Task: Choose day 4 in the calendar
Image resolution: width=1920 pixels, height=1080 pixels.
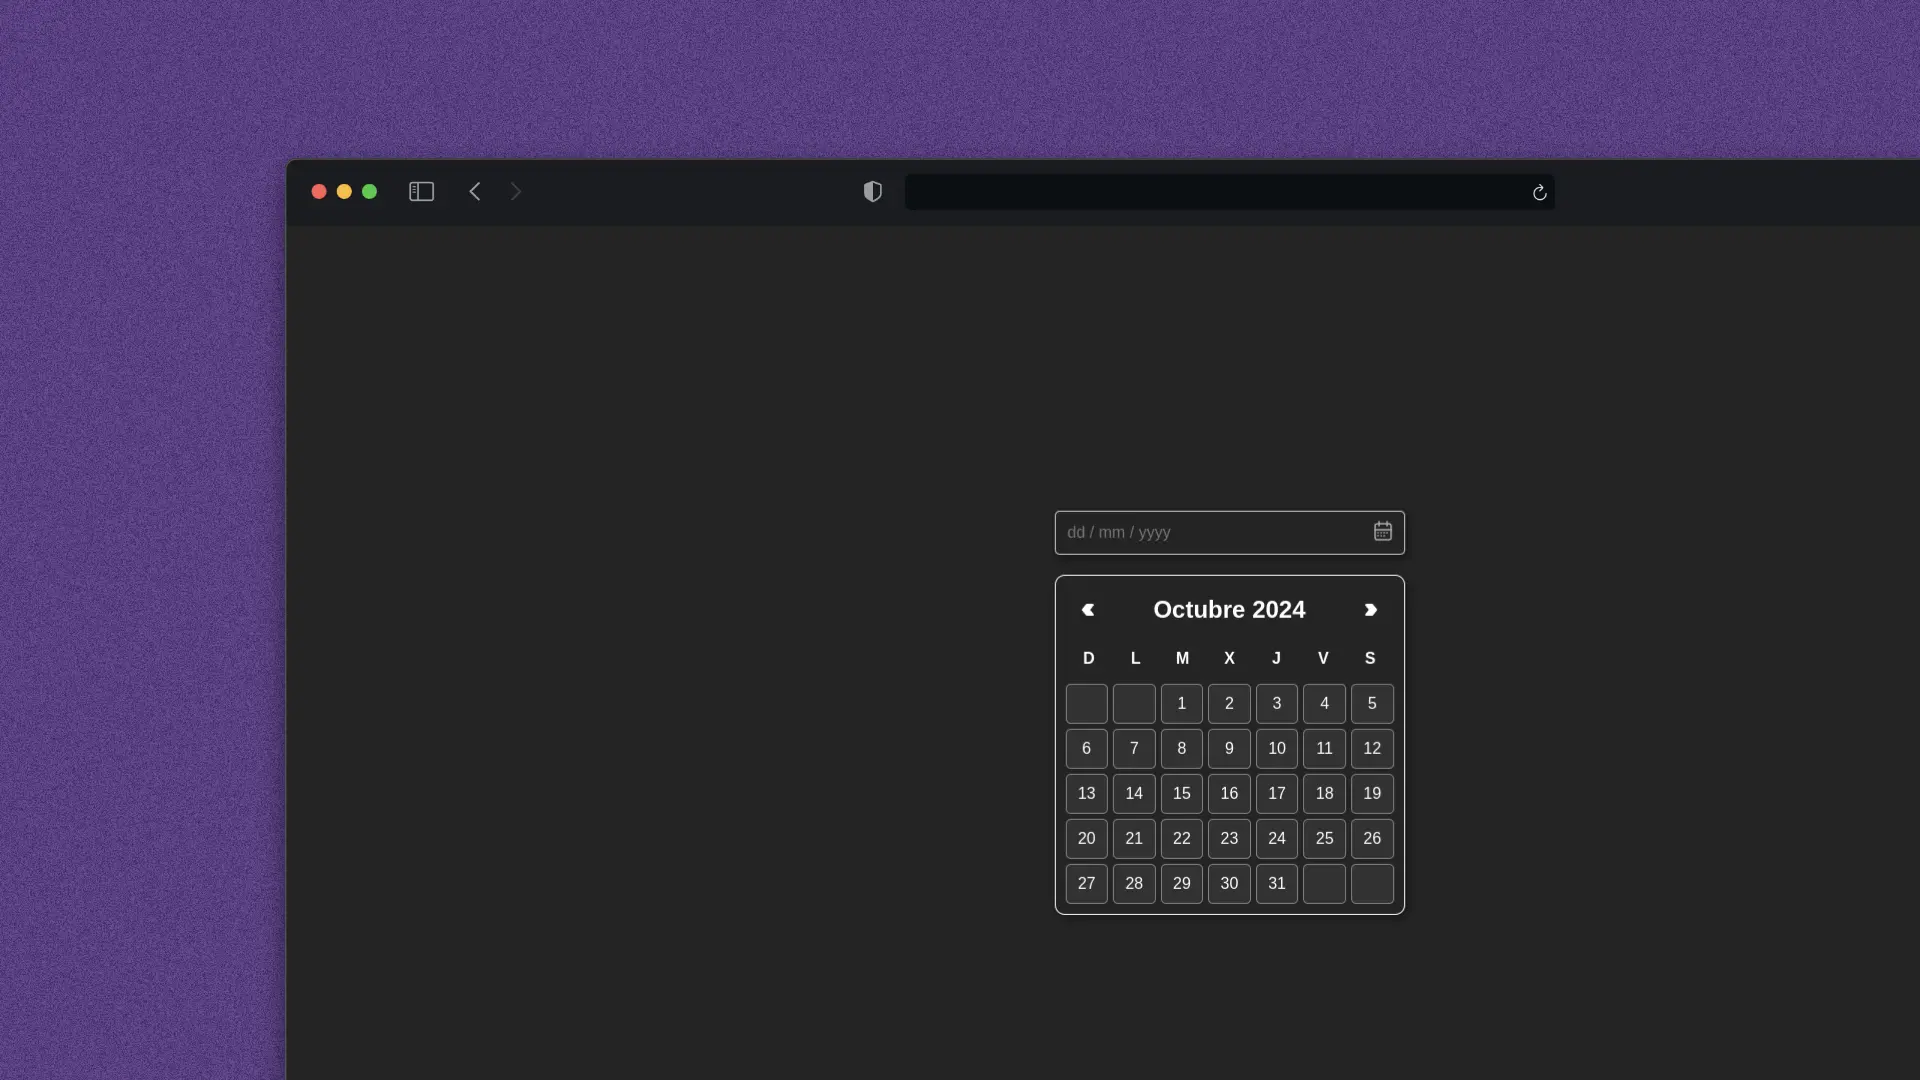Action: click(1324, 704)
